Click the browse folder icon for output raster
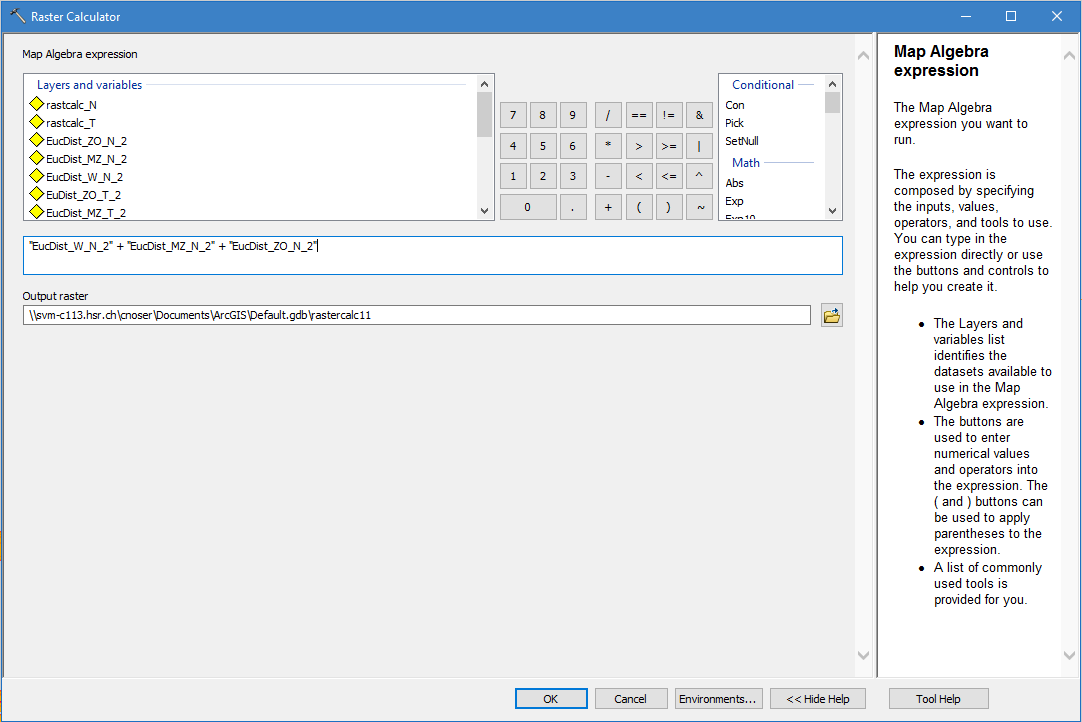 point(831,316)
